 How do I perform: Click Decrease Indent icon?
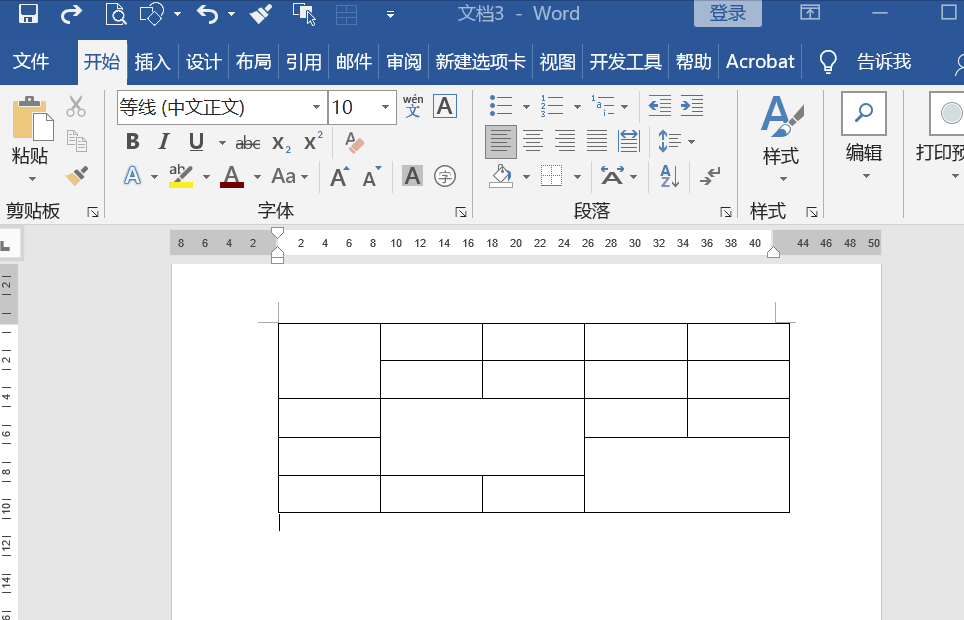660,106
